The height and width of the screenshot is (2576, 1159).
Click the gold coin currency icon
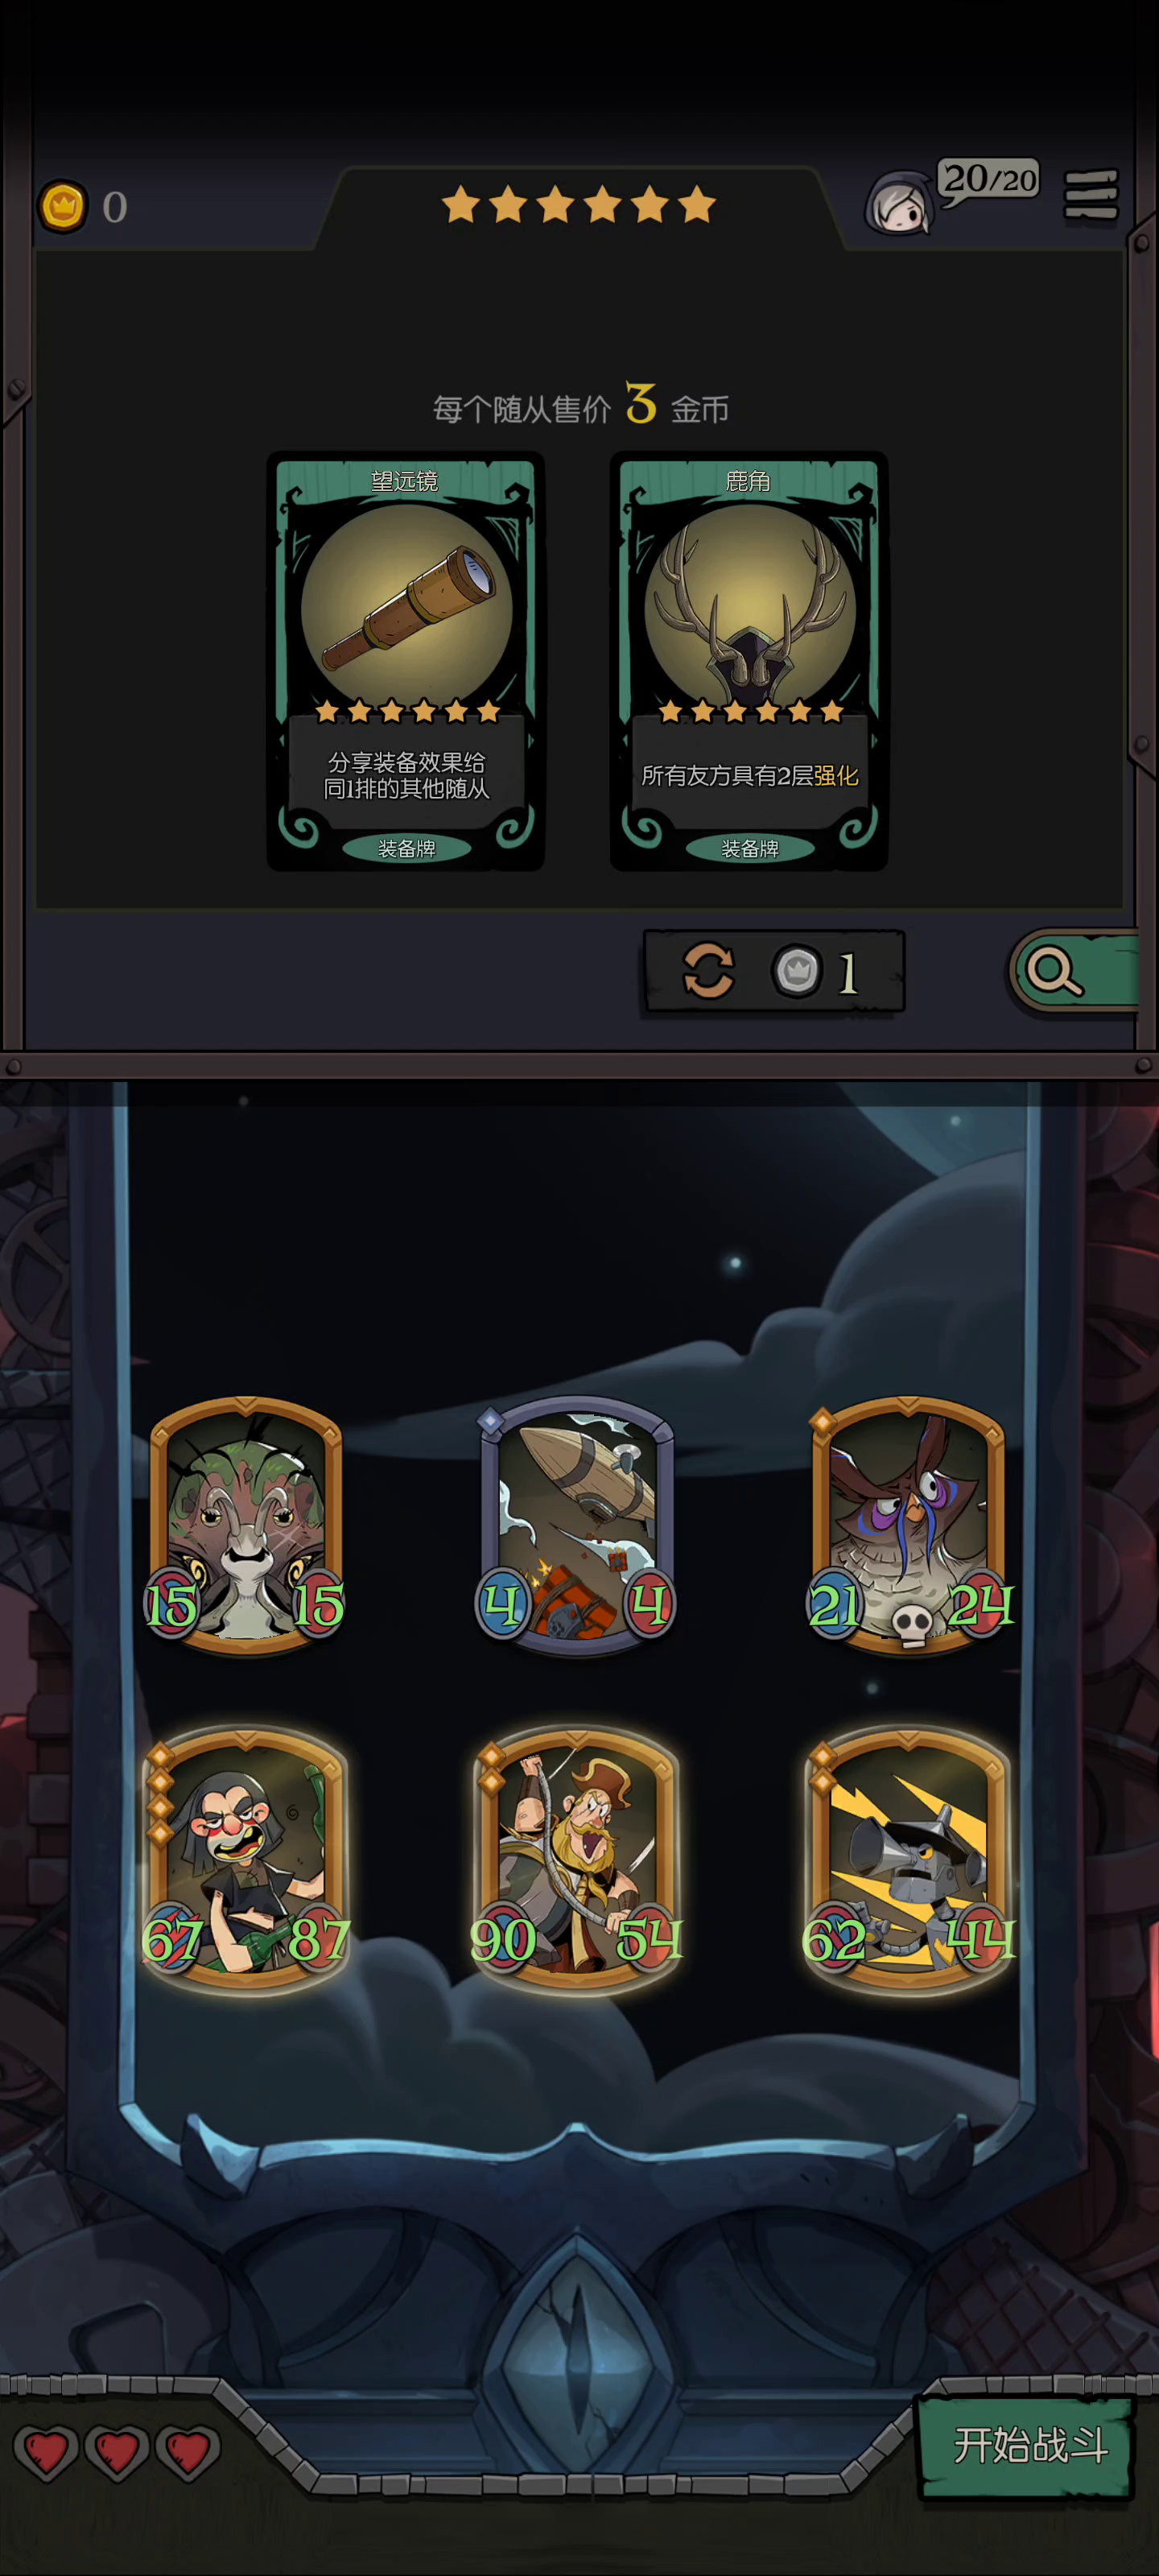point(62,207)
